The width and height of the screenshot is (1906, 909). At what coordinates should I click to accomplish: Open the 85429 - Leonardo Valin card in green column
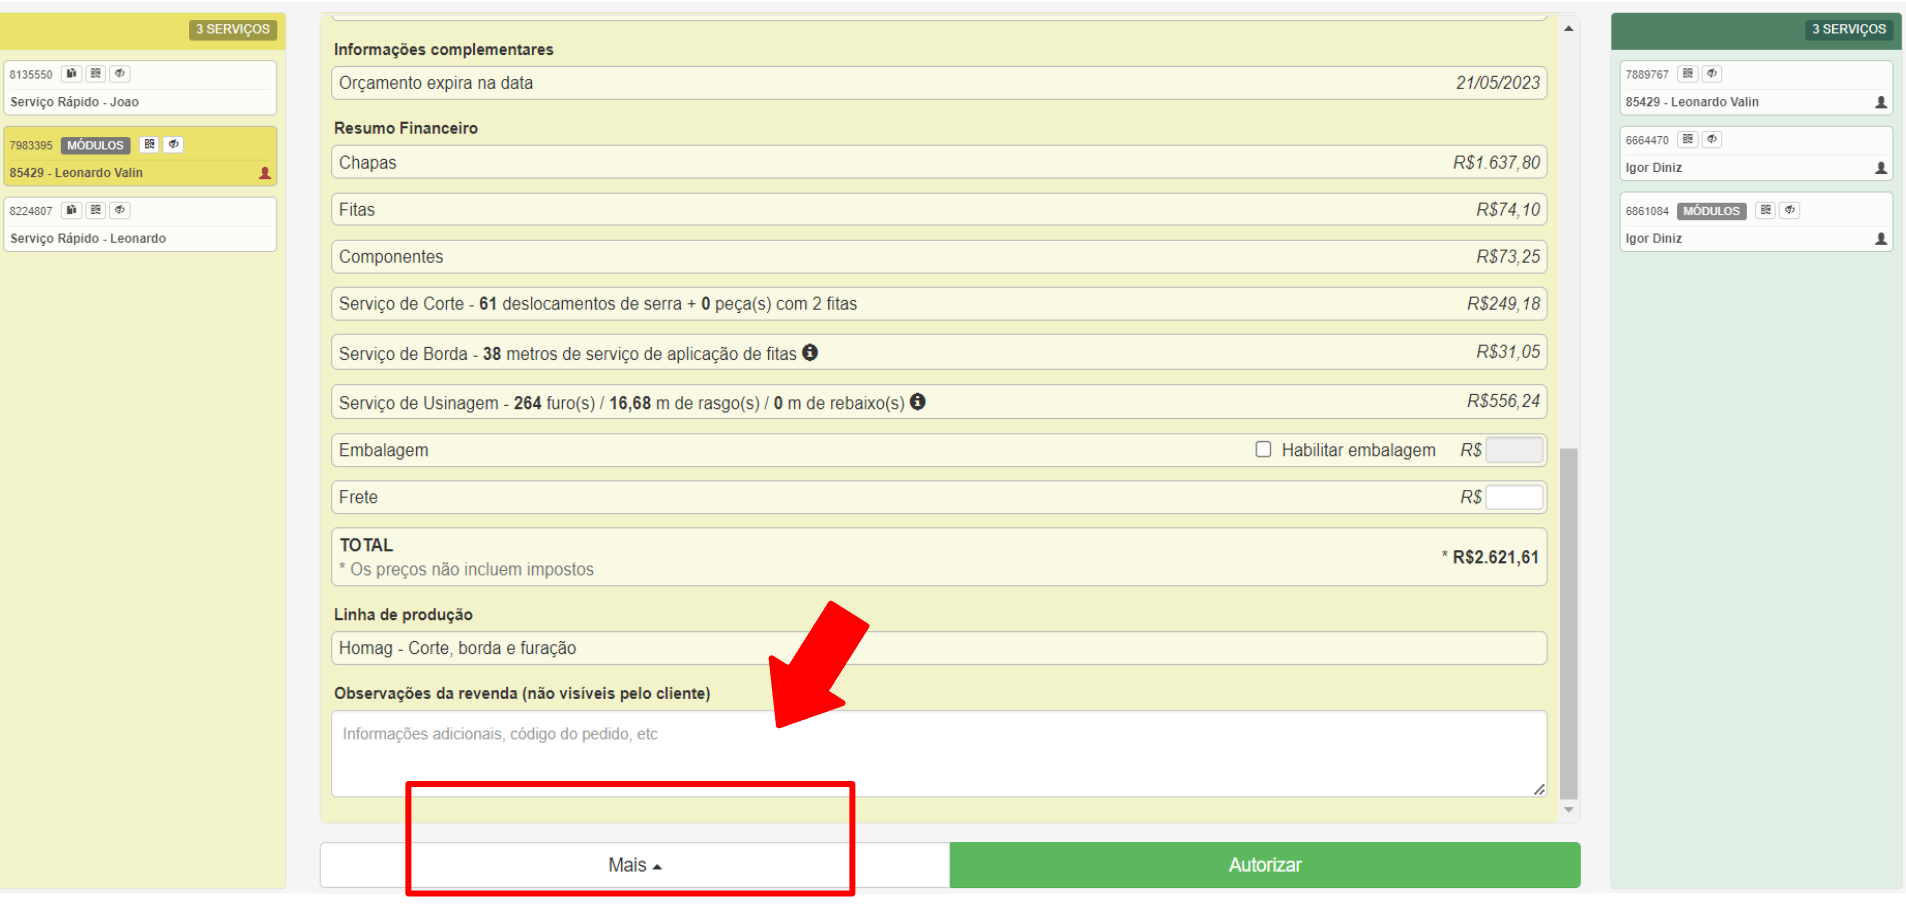pos(1756,88)
